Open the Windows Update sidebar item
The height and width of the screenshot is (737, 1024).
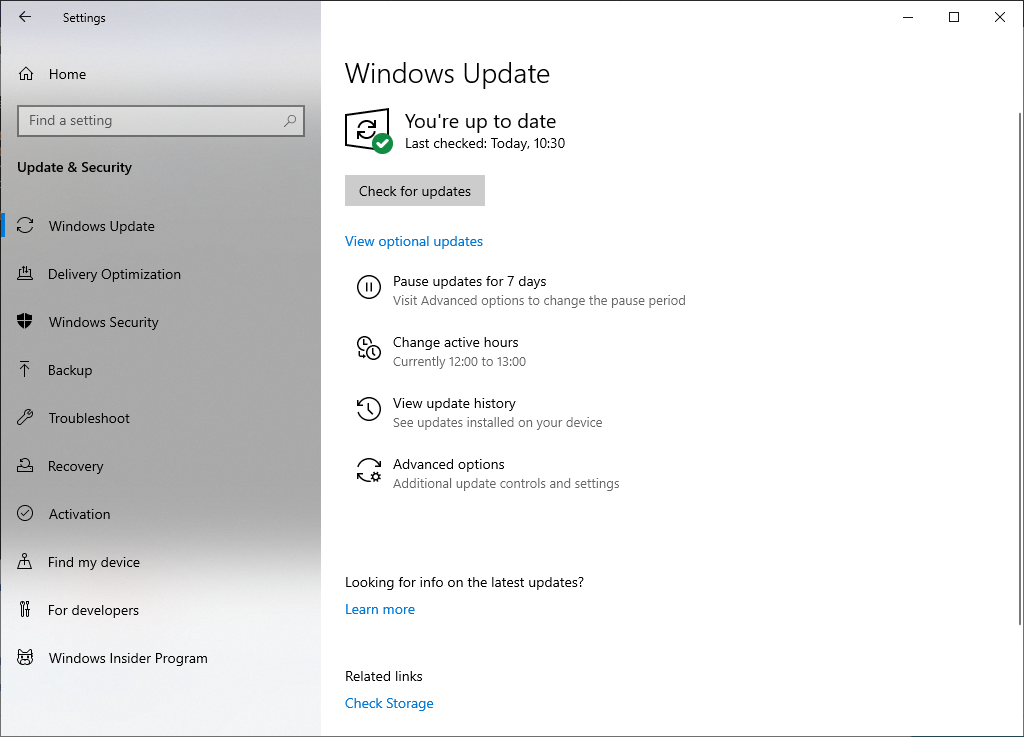[161, 226]
